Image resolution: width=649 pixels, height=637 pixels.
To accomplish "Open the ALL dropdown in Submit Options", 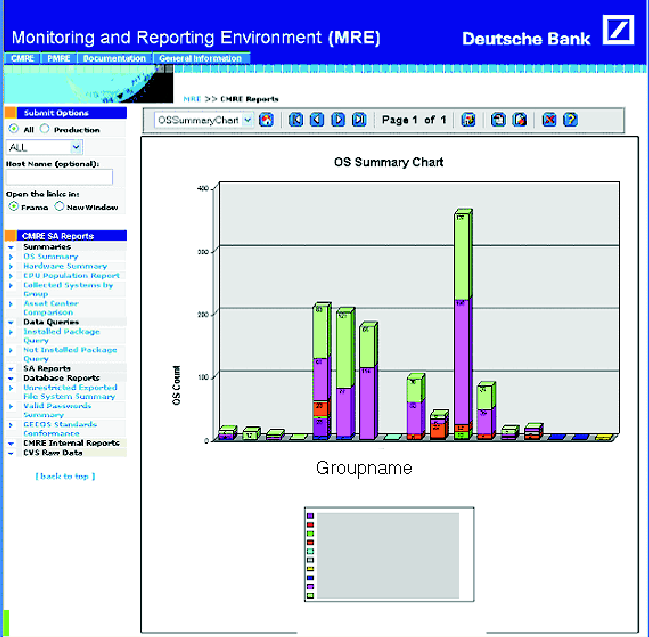I will coord(44,147).
